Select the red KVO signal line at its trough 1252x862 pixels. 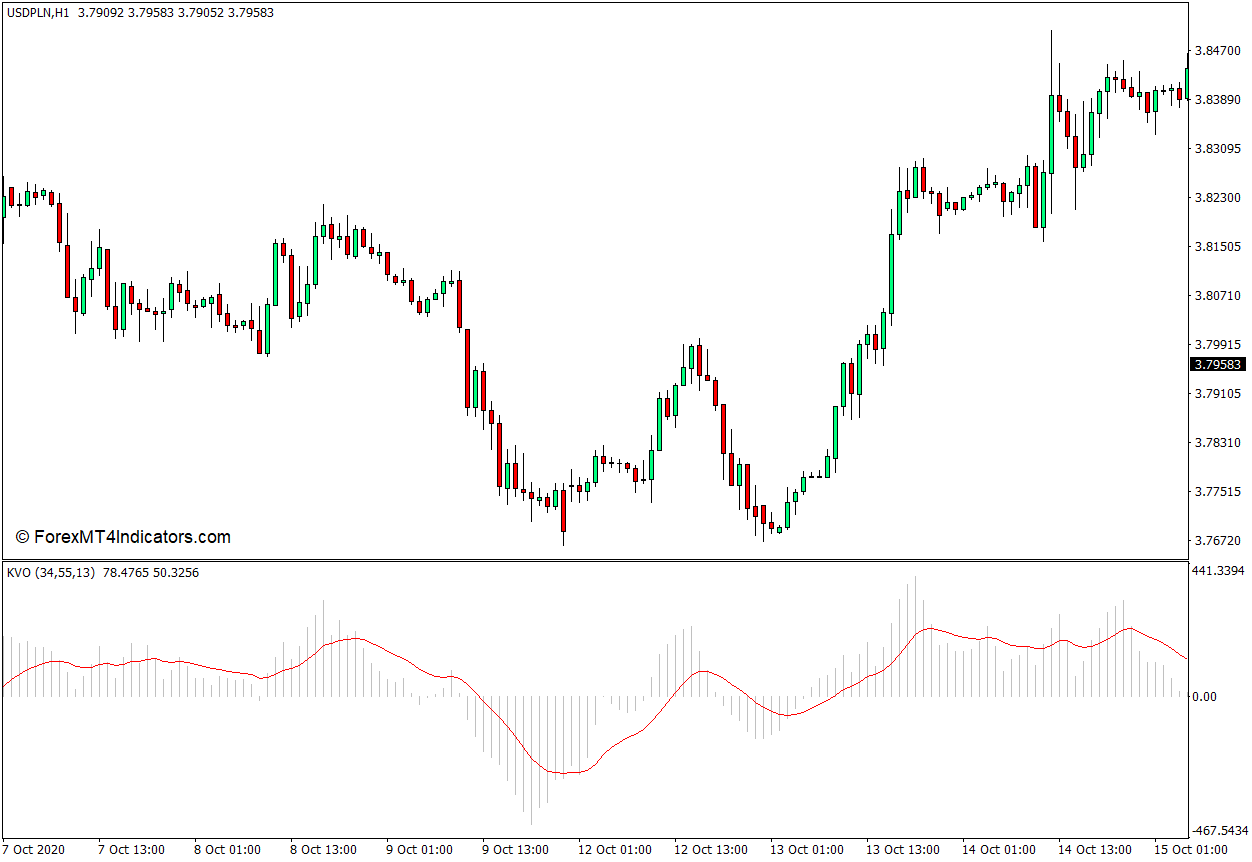point(565,773)
